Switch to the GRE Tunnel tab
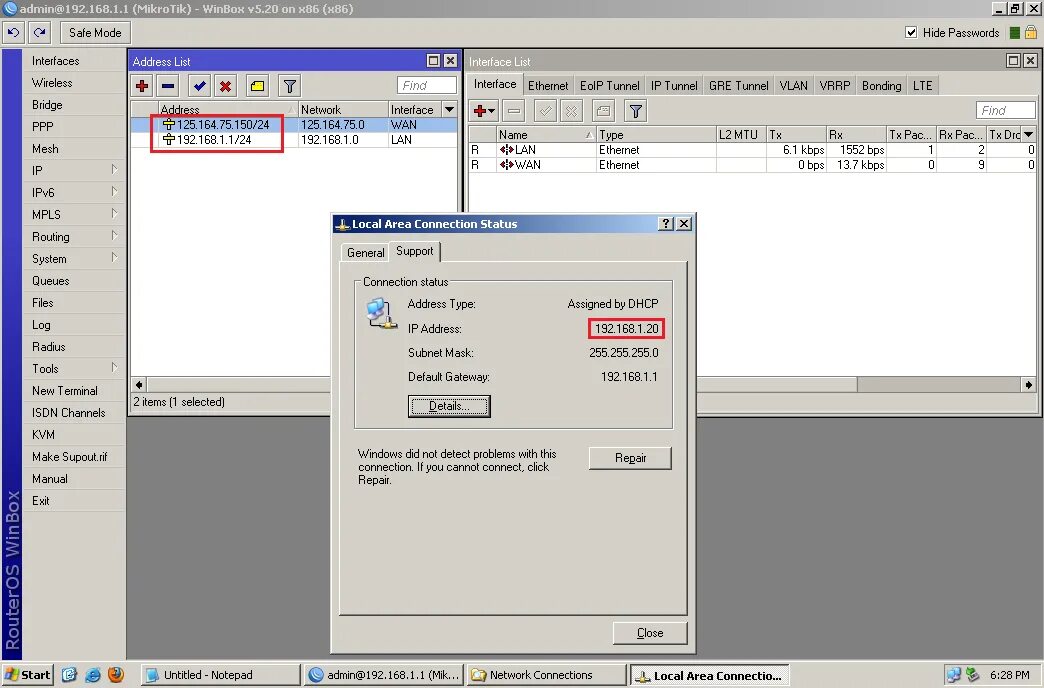This screenshot has width=1044, height=688. [x=738, y=85]
